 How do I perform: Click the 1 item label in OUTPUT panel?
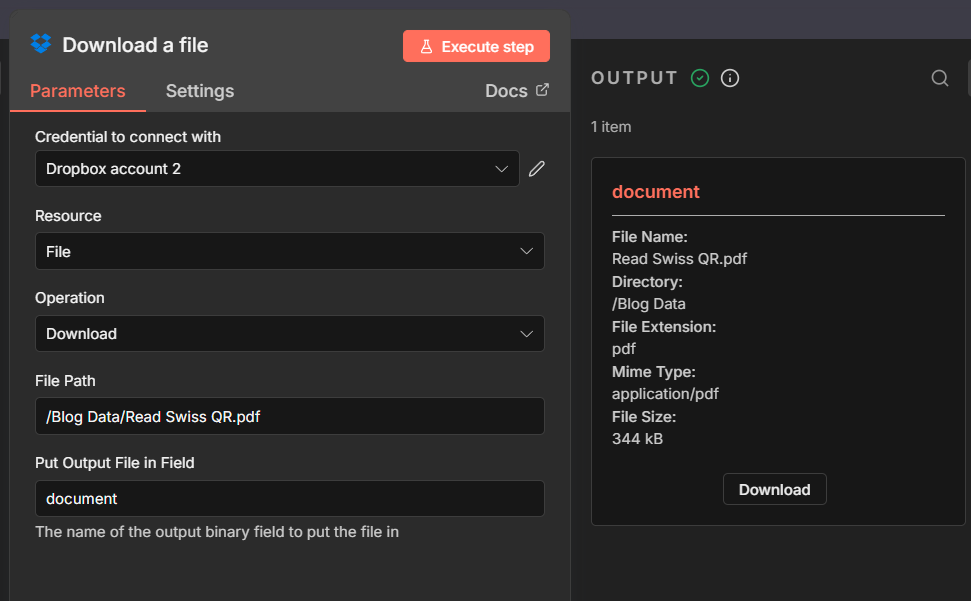[611, 127]
